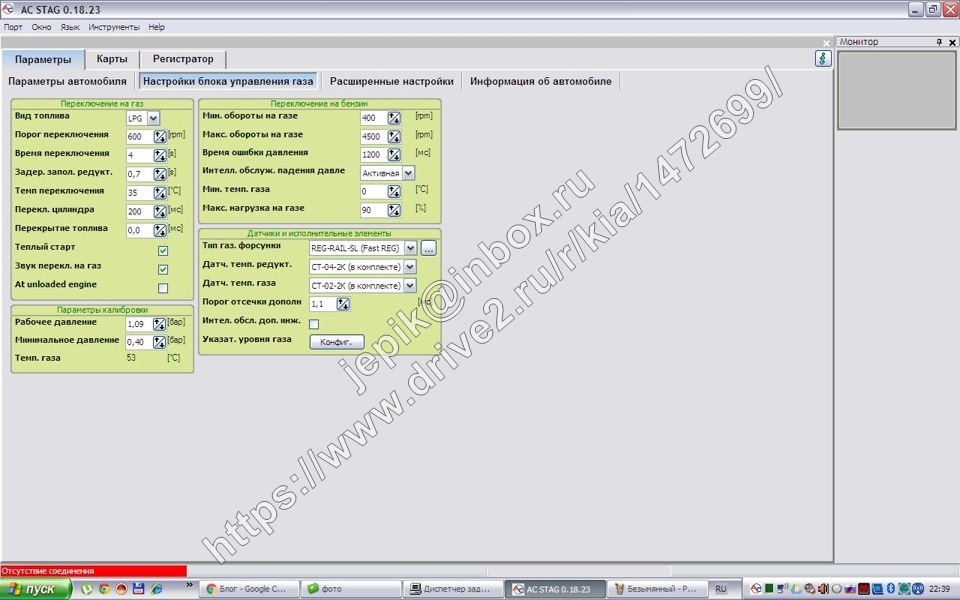Open the Инструменты menu
The image size is (960, 600).
(x=114, y=27)
